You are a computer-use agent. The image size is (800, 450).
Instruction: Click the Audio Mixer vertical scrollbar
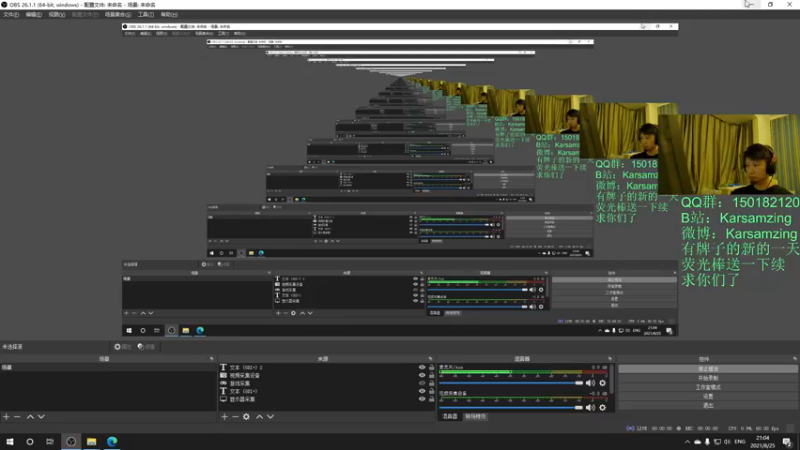click(x=612, y=380)
